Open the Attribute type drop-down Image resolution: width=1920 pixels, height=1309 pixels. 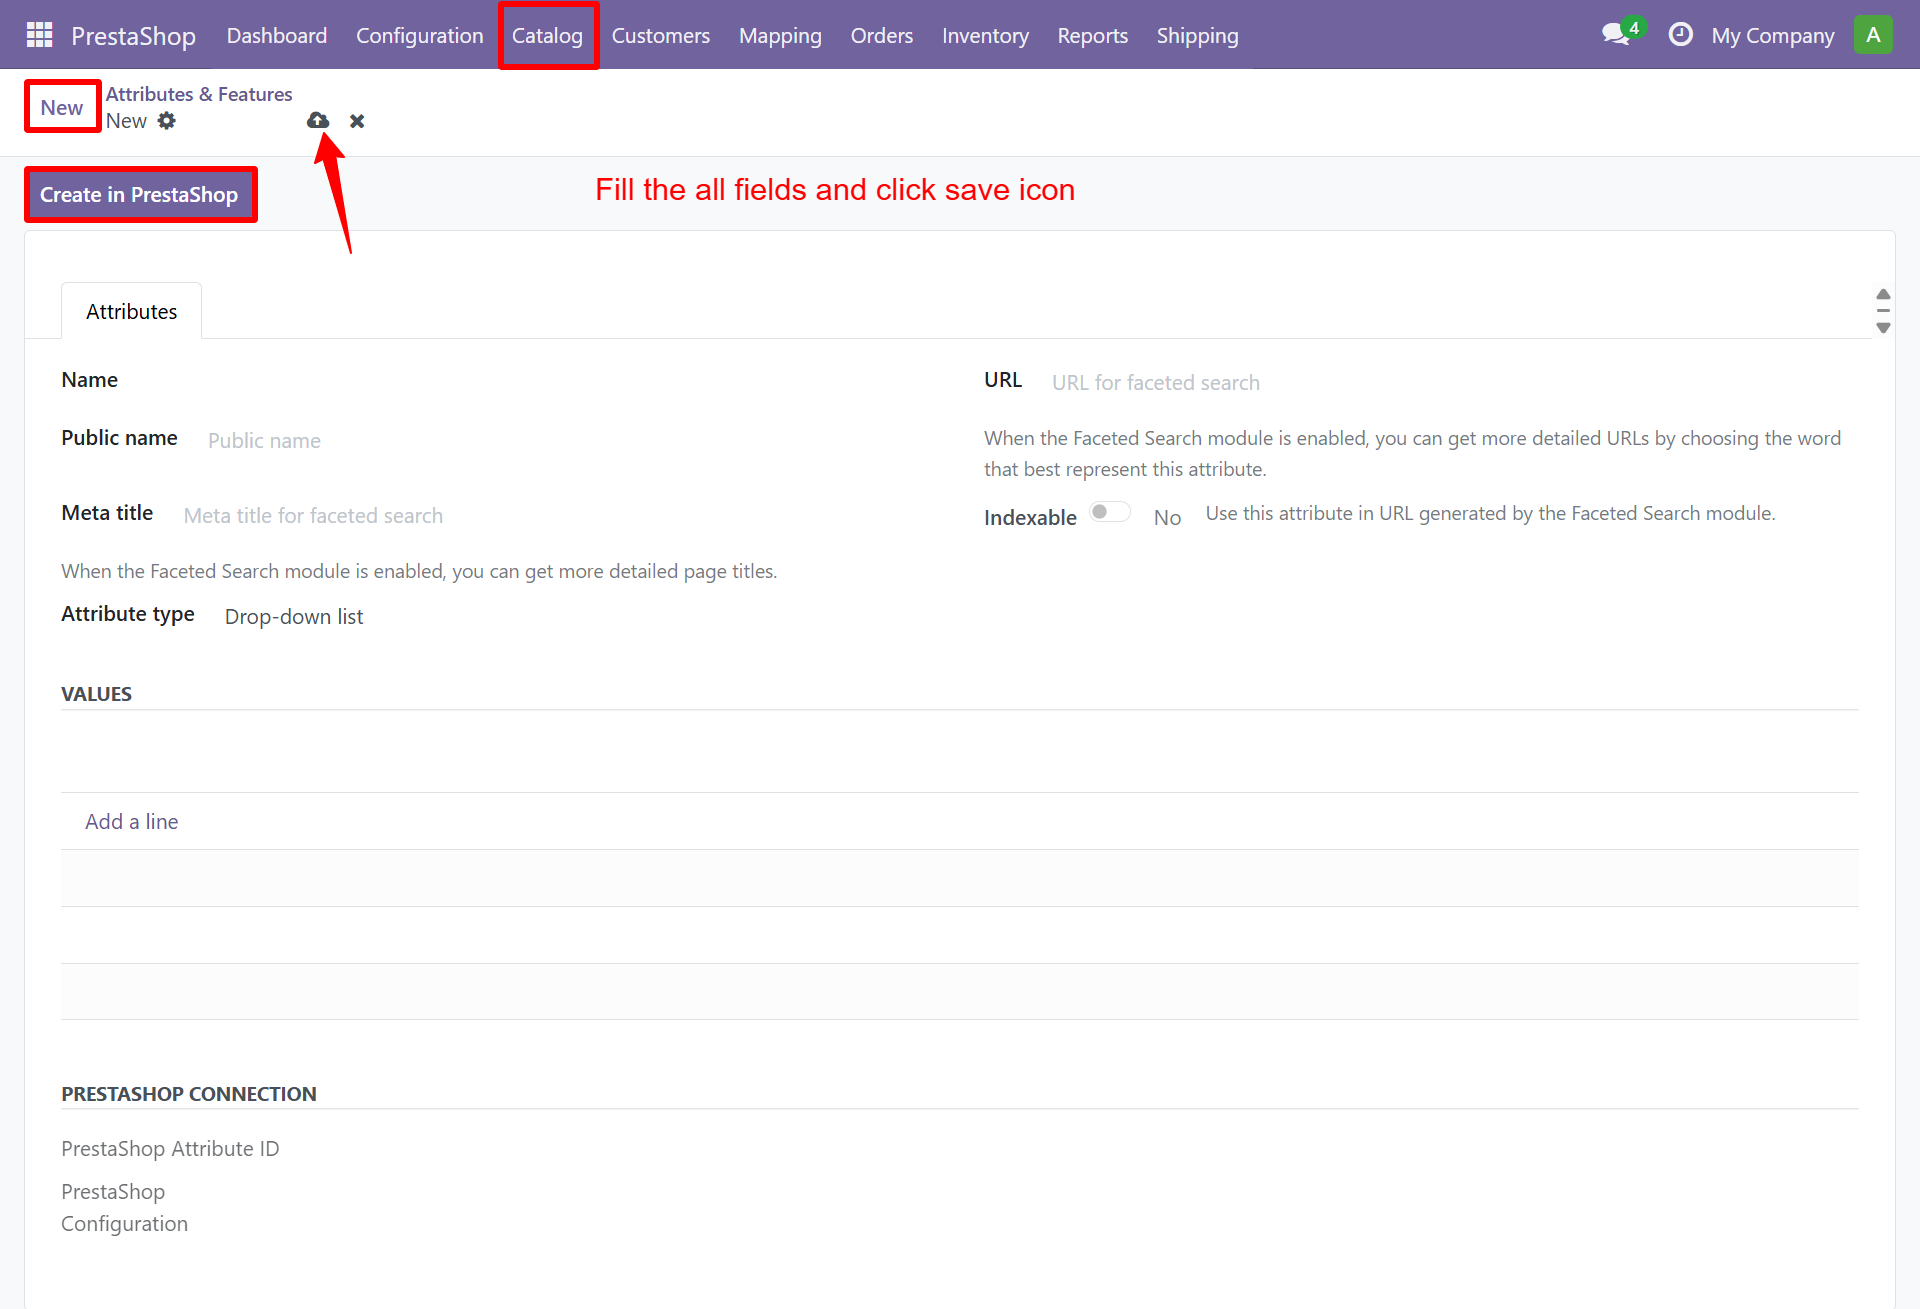[x=293, y=616]
